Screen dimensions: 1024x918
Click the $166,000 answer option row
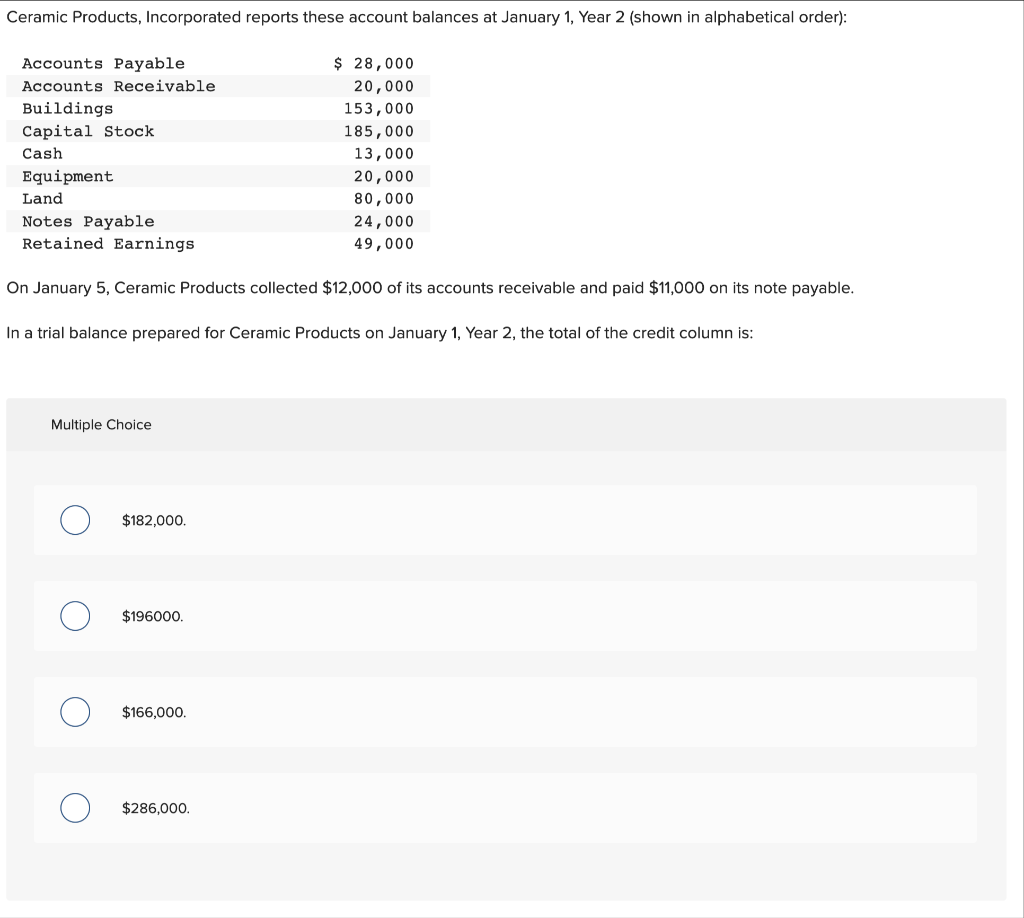pyautogui.click(x=505, y=712)
